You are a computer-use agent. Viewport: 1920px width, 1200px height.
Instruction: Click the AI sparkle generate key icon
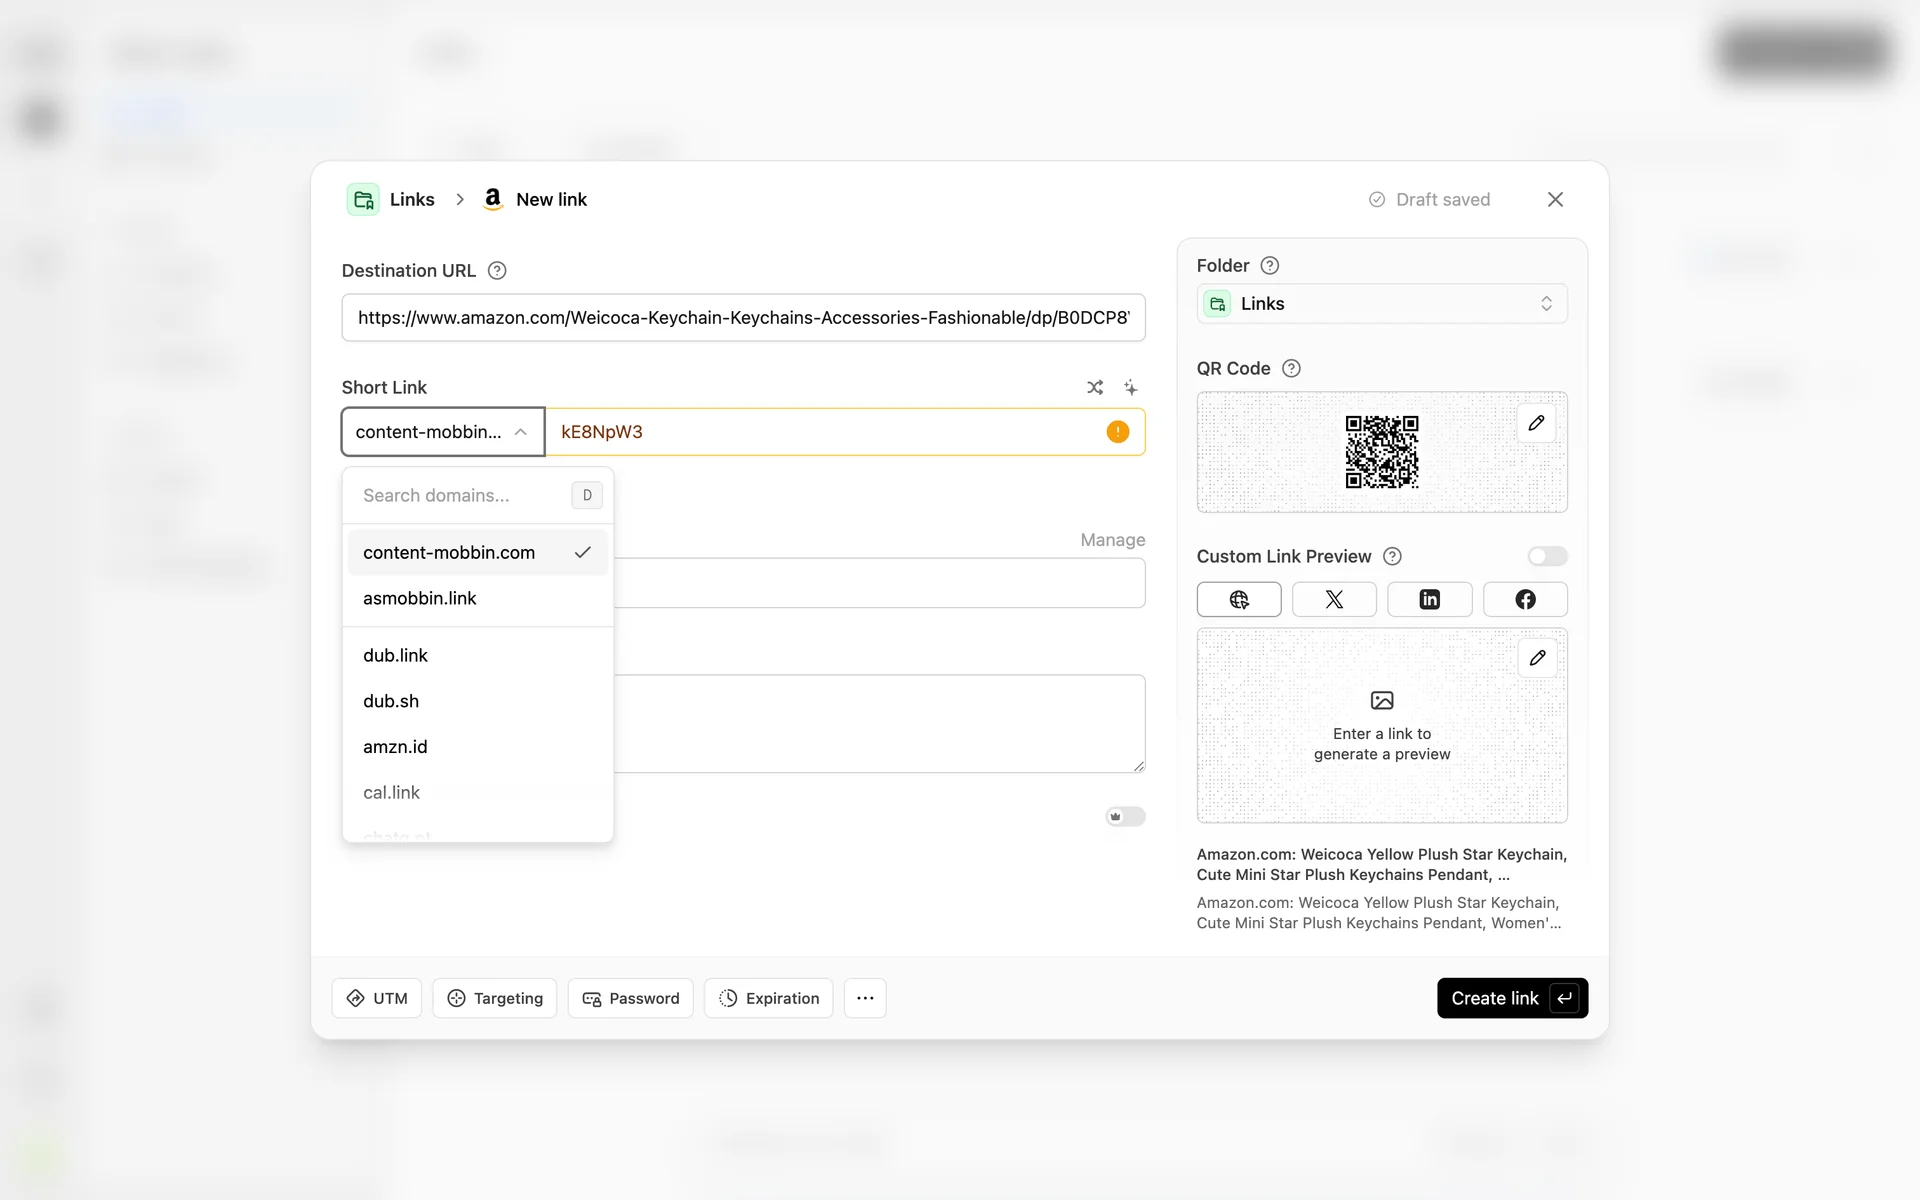pos(1130,387)
